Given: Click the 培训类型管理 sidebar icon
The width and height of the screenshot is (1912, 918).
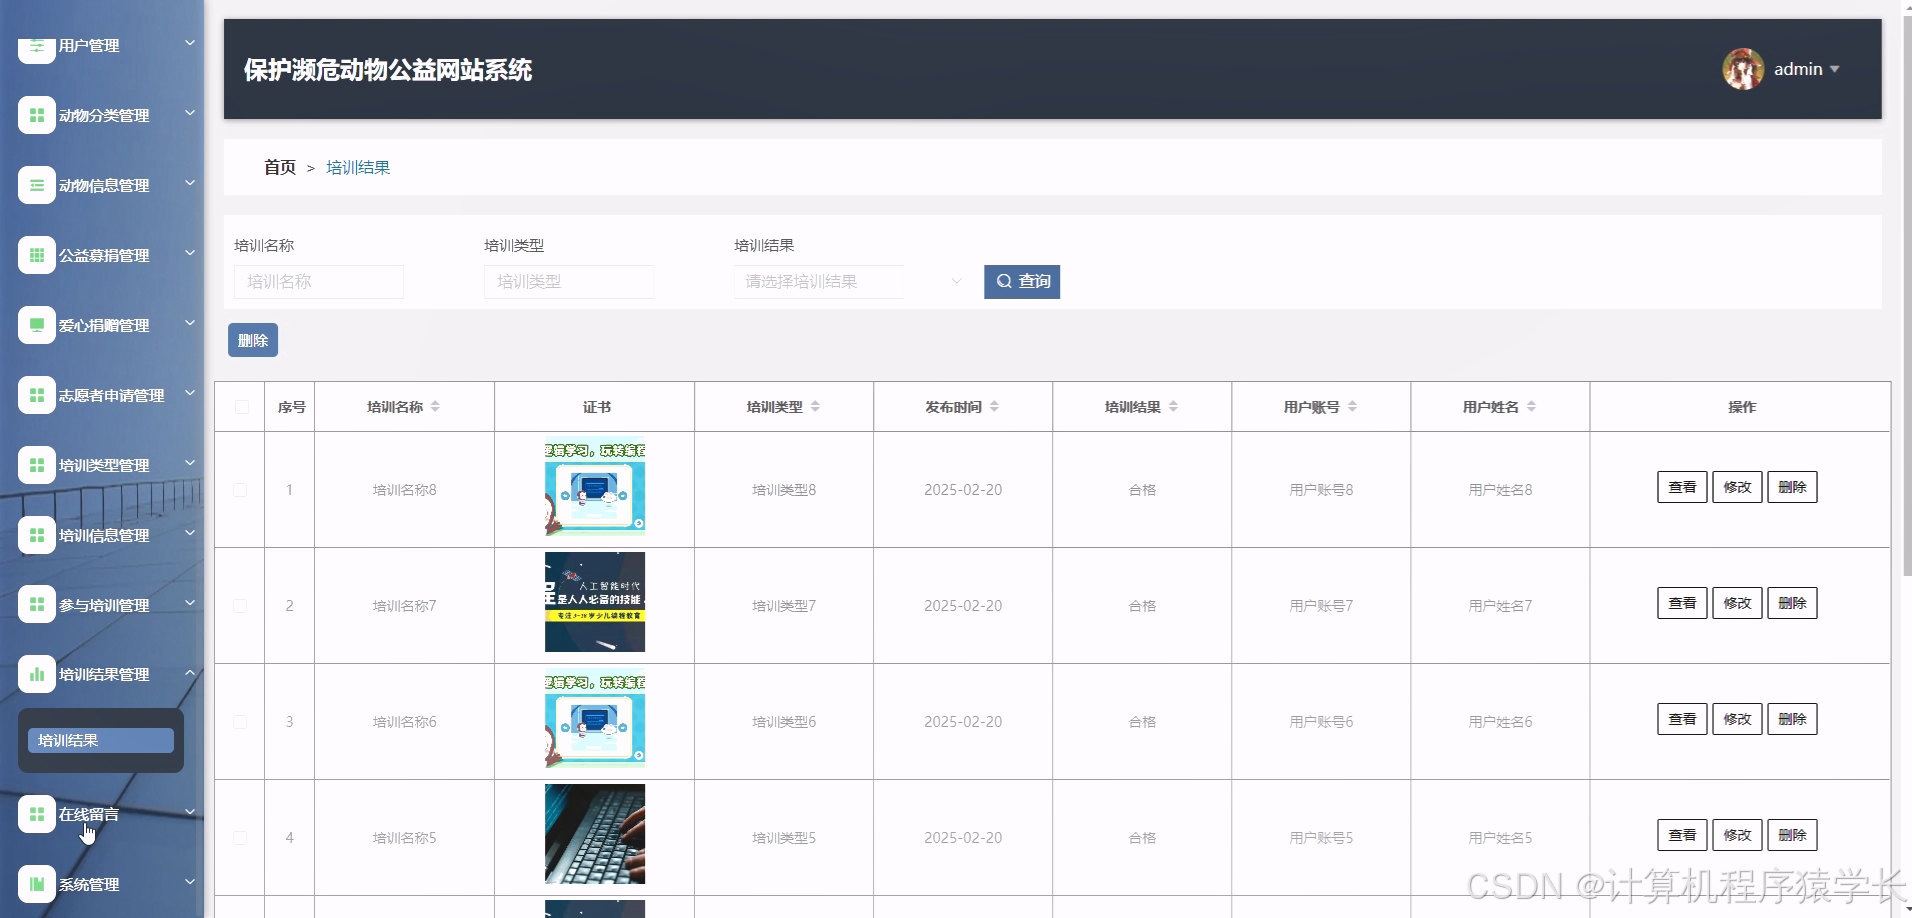Looking at the screenshot, I should pyautogui.click(x=37, y=465).
